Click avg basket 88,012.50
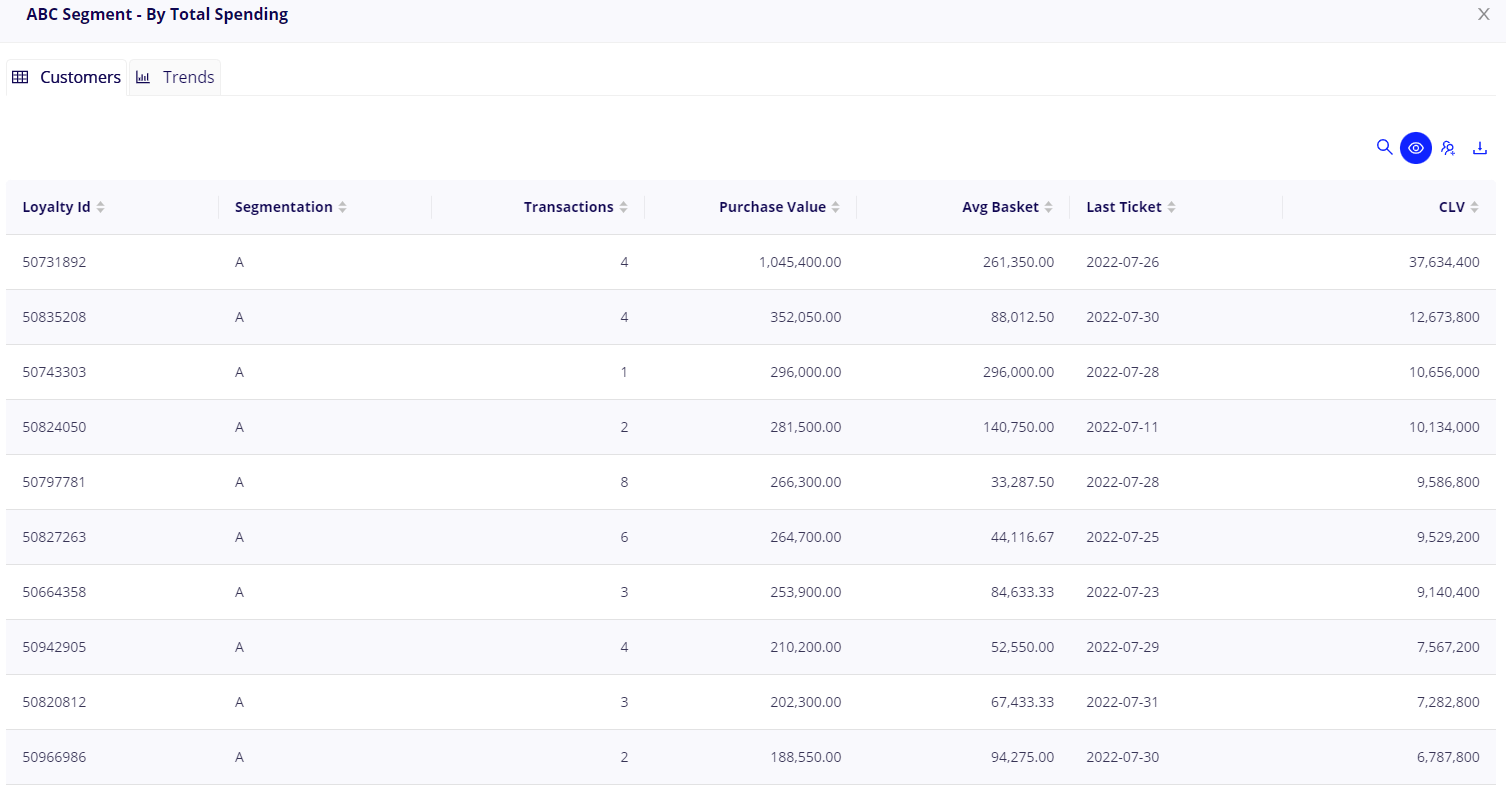The width and height of the screenshot is (1506, 790). (x=1022, y=317)
